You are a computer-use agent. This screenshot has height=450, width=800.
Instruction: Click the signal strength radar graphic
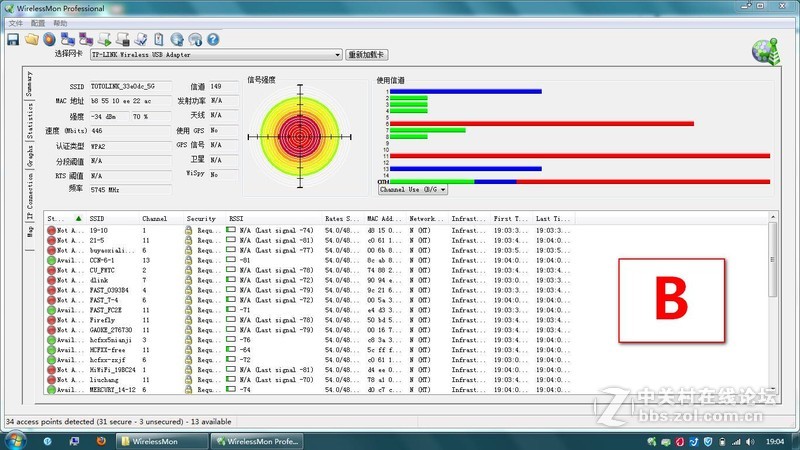300,136
